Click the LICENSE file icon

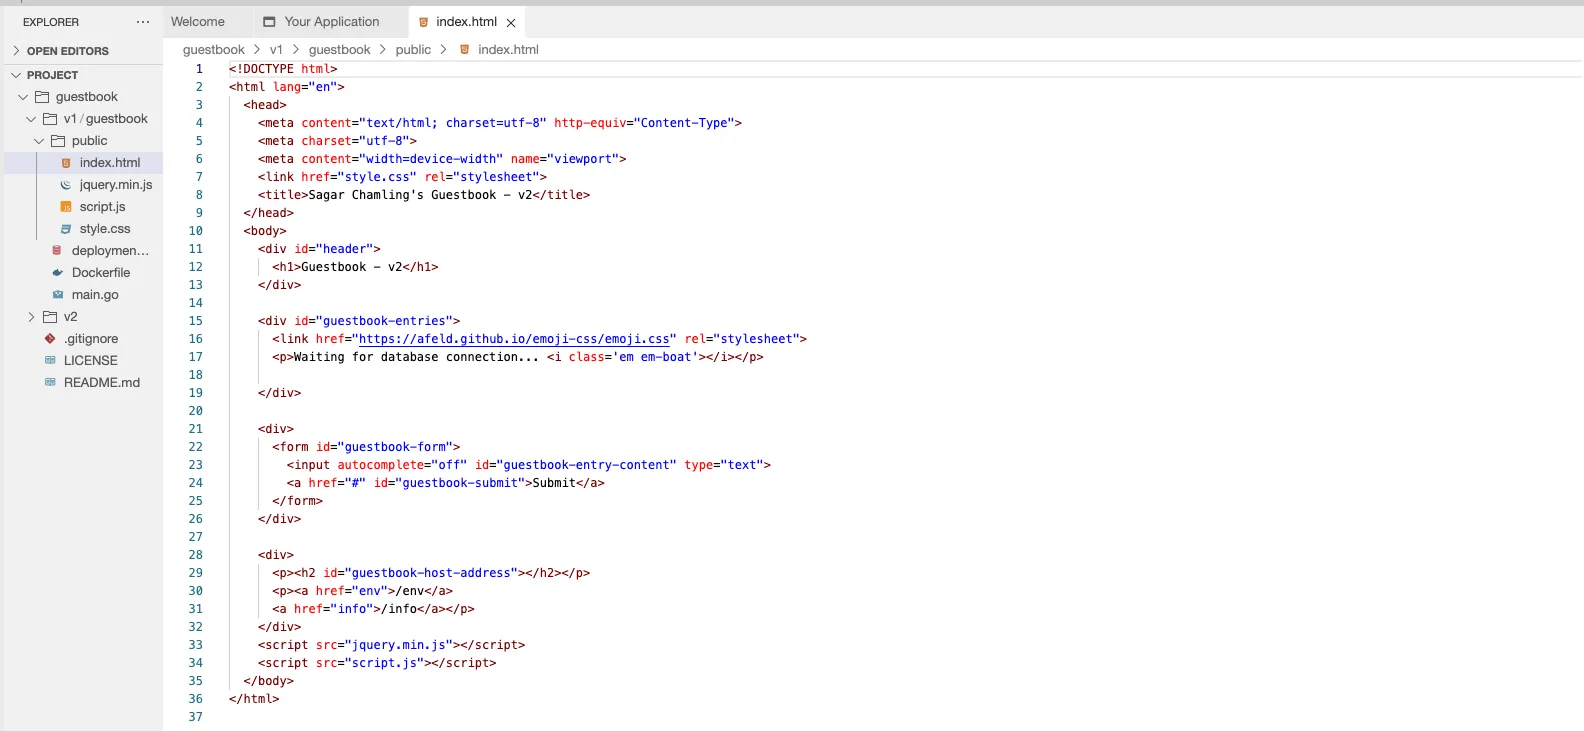pos(50,361)
